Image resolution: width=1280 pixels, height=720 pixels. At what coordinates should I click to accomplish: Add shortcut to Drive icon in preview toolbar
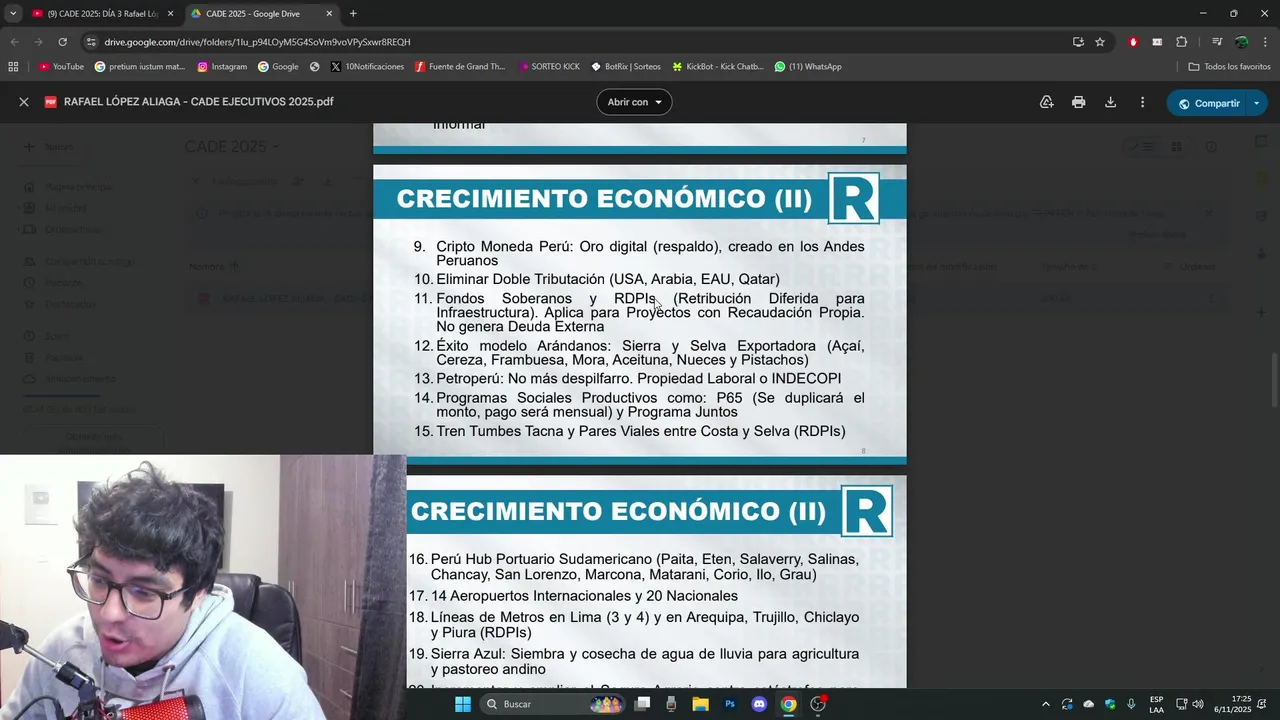tap(1046, 102)
